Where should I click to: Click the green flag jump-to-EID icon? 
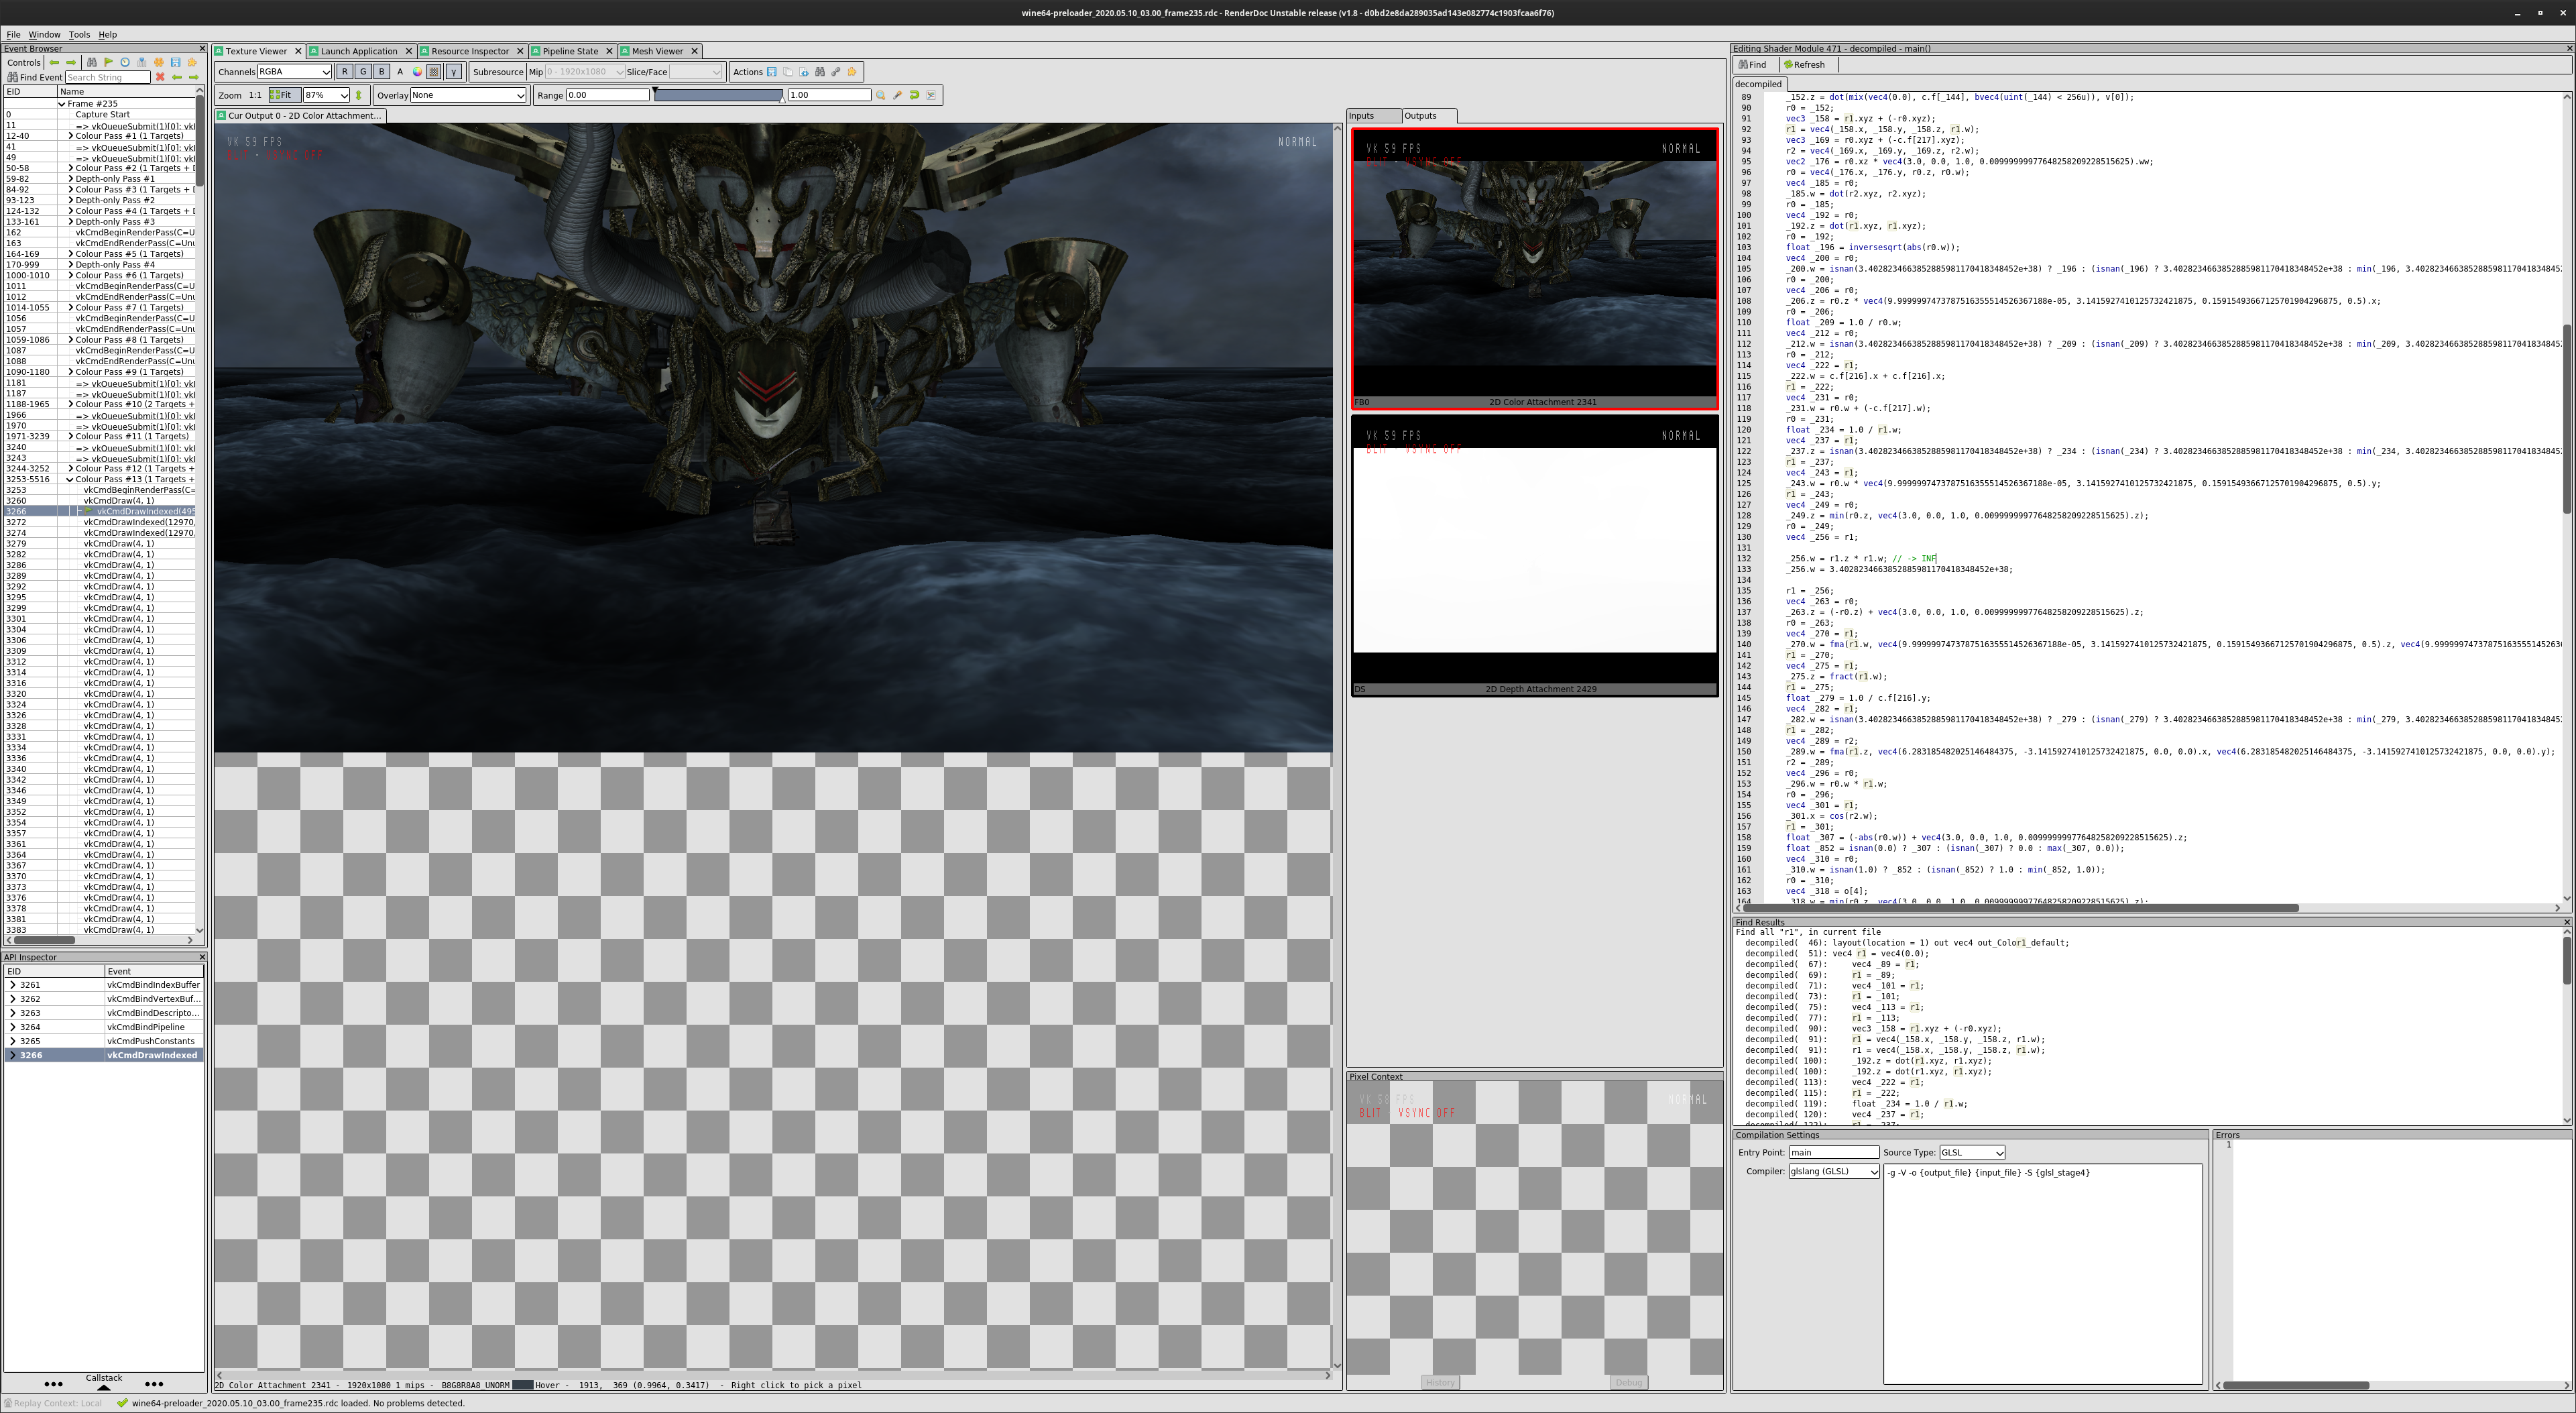pos(109,62)
